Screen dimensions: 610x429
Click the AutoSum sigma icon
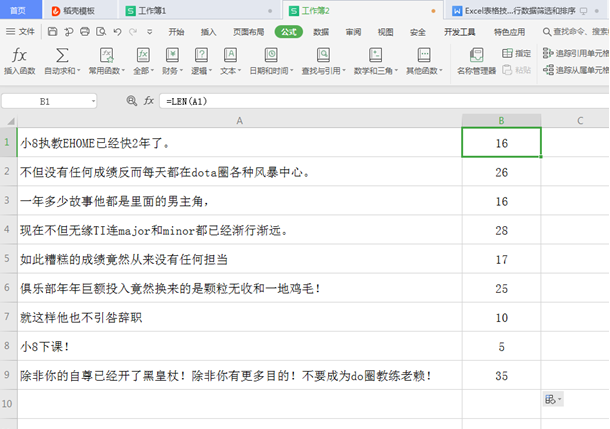62,55
